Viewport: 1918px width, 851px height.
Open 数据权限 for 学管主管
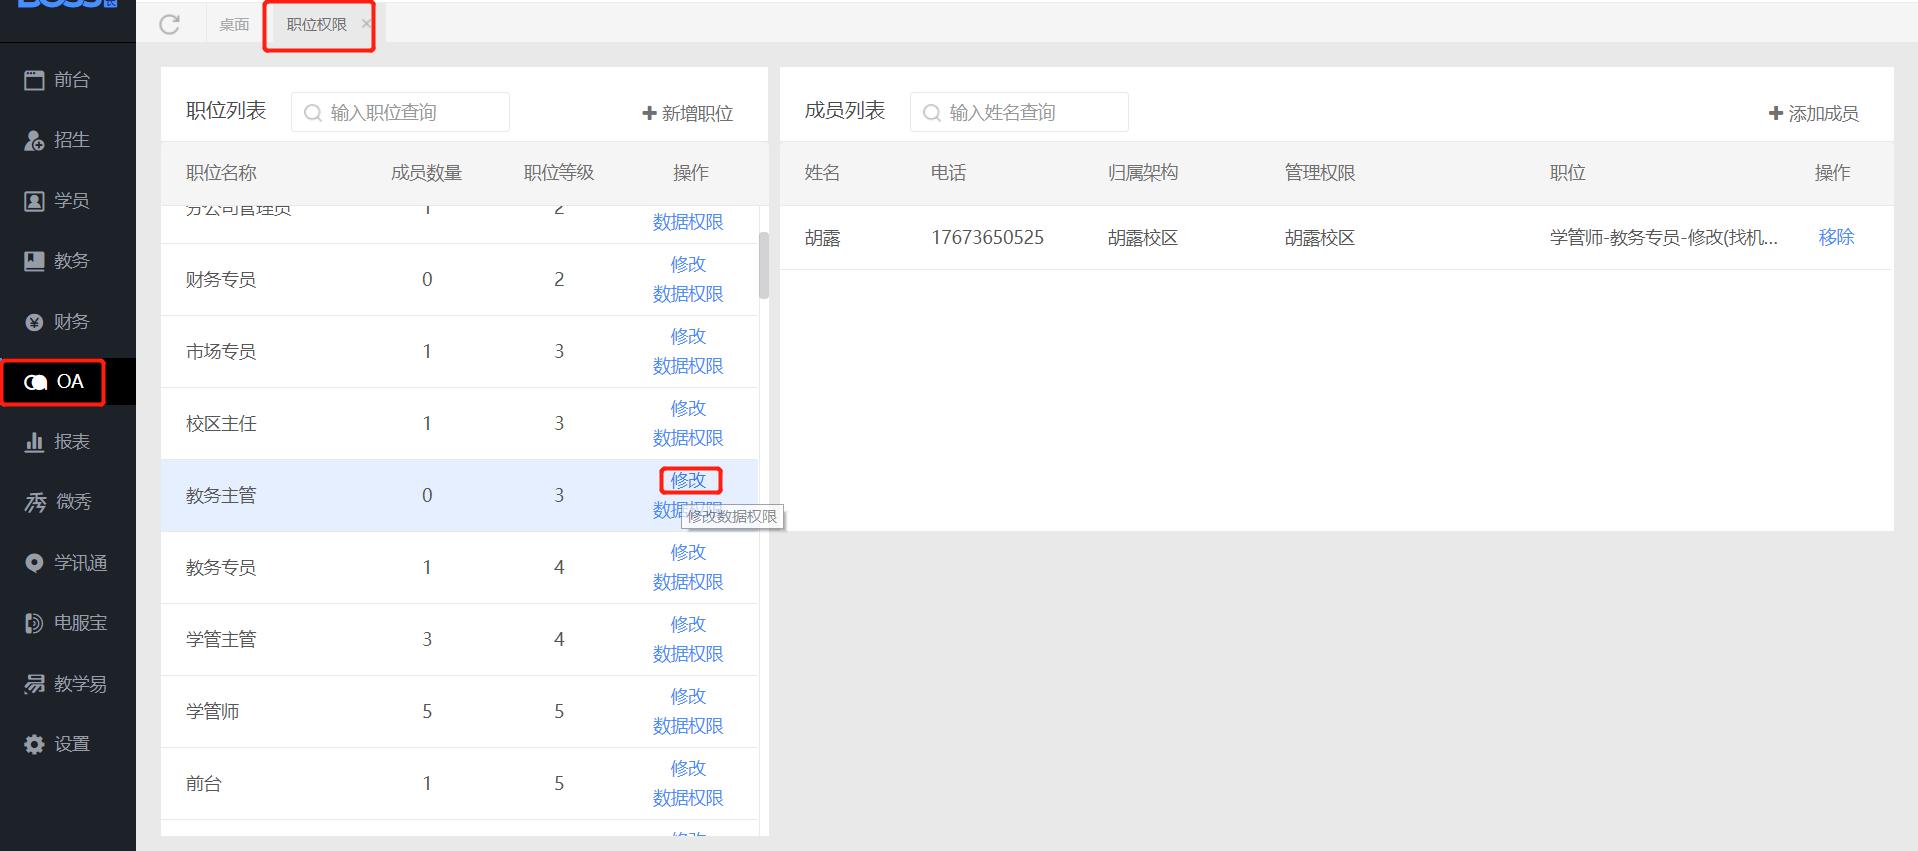click(688, 654)
